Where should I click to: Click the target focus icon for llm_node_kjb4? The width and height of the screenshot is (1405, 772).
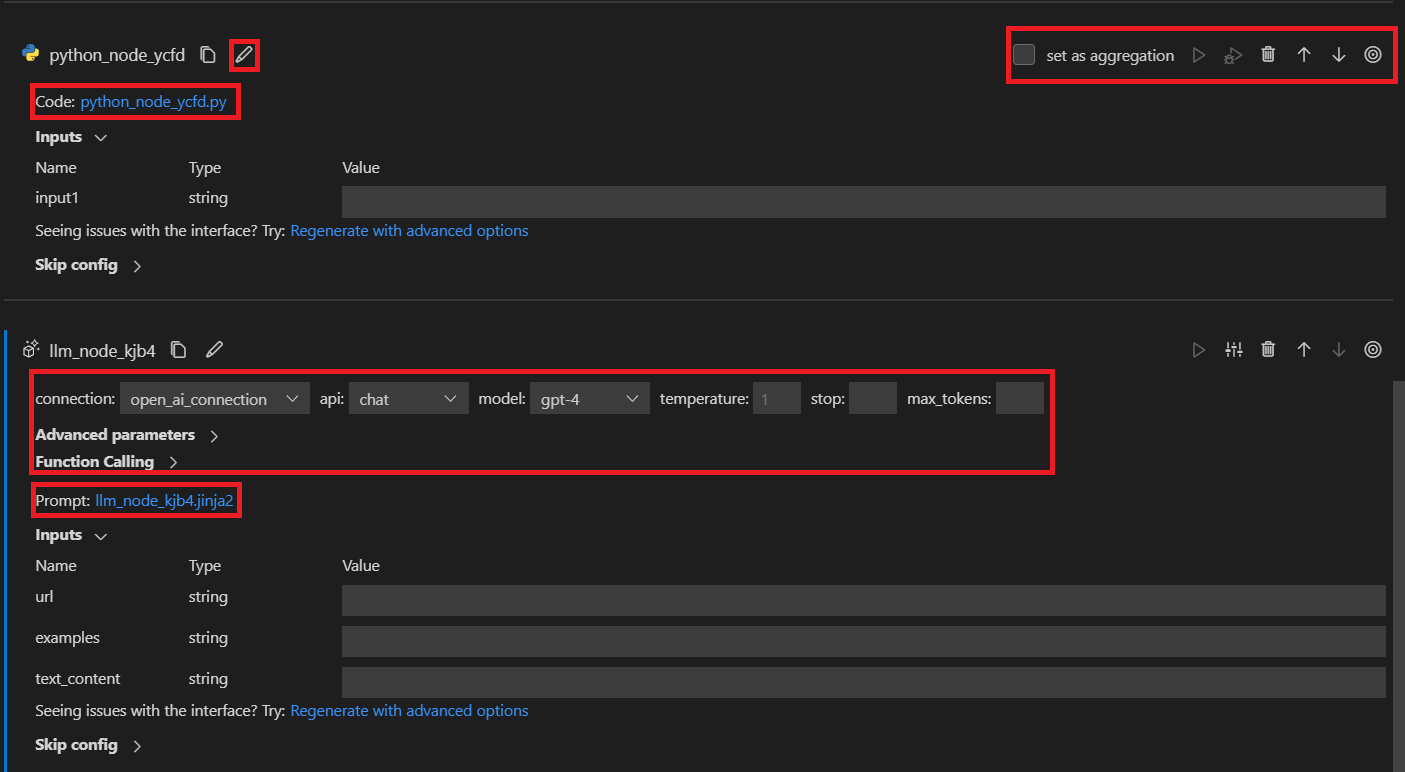coord(1373,350)
